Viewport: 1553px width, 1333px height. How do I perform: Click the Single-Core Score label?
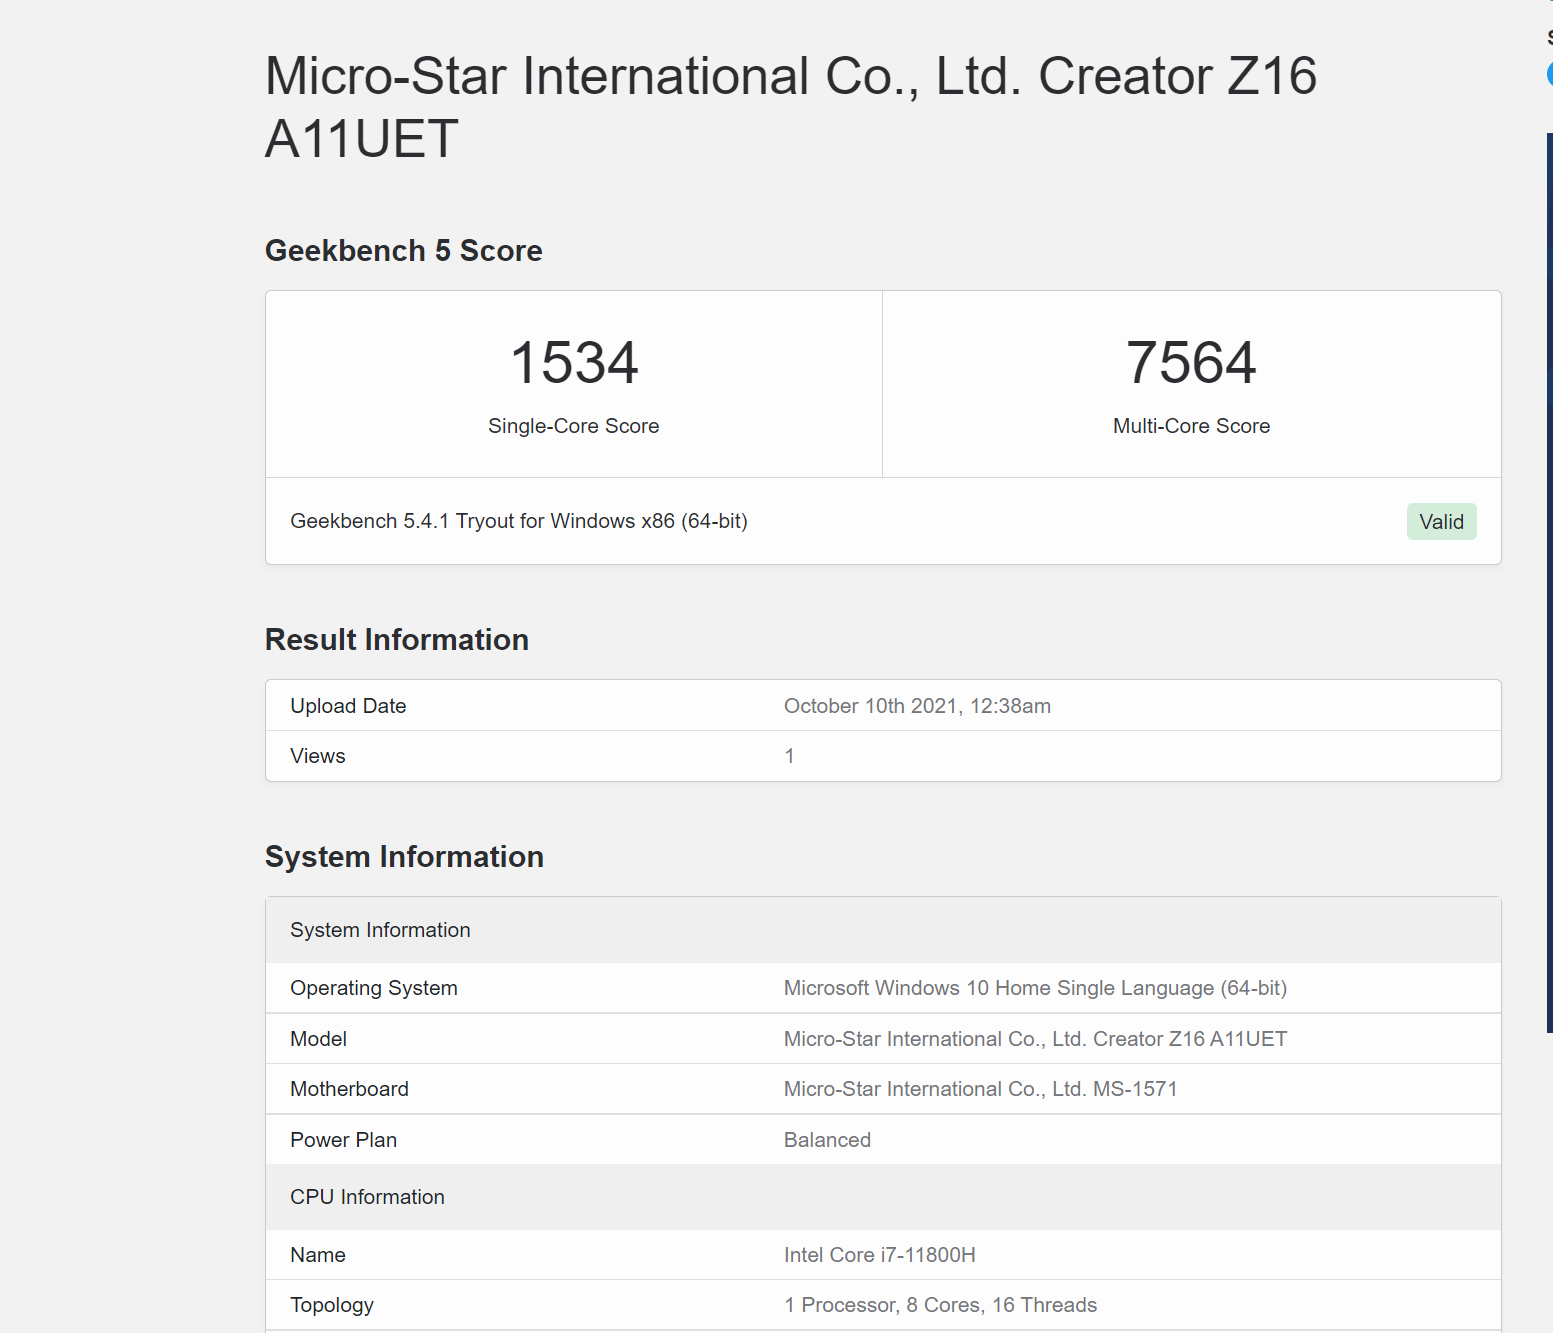click(x=574, y=426)
